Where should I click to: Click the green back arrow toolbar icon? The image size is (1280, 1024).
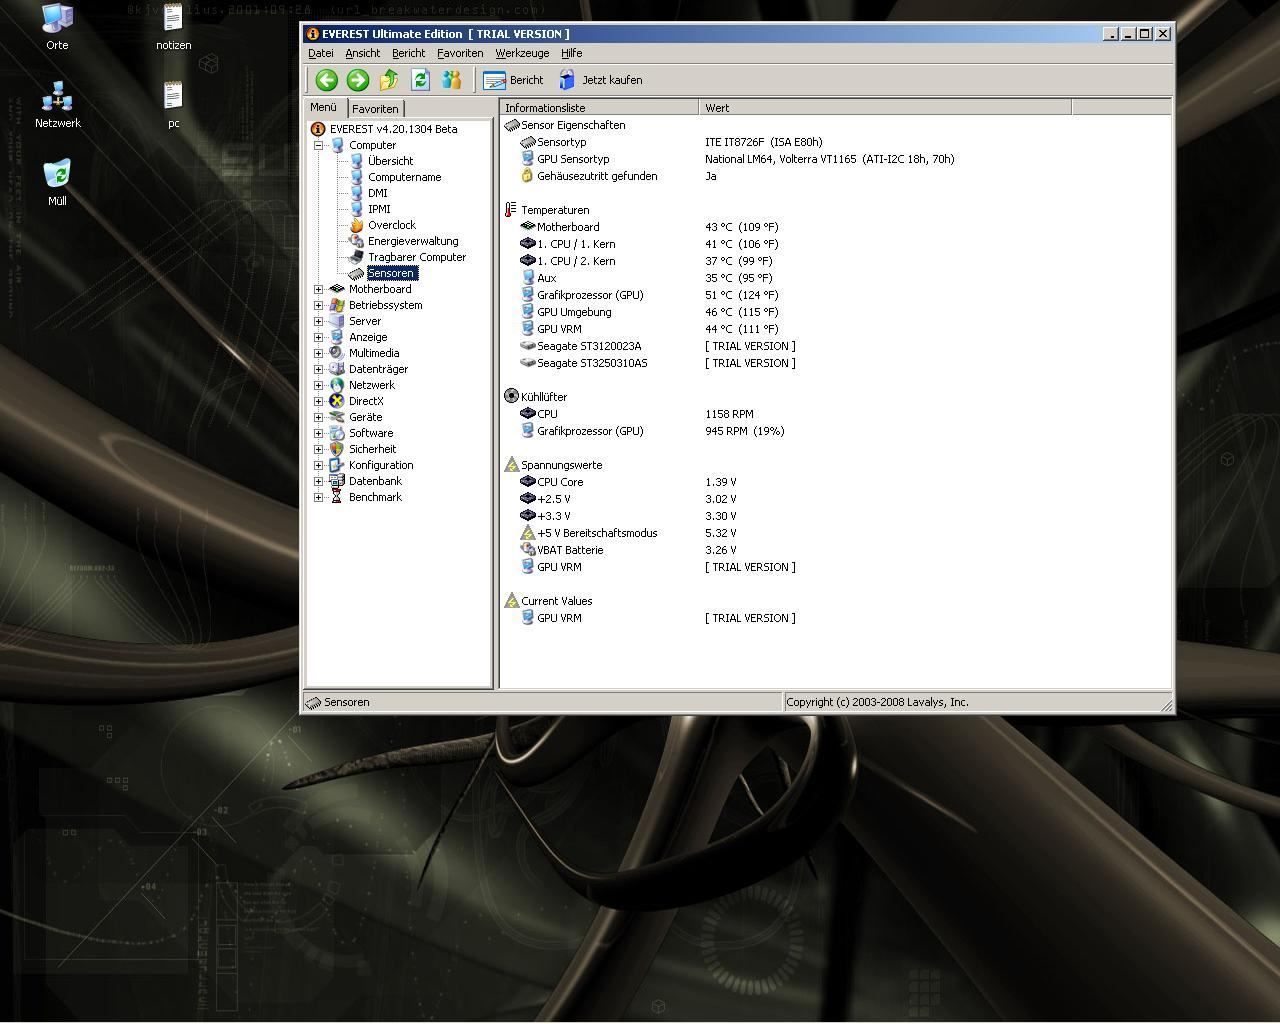point(326,80)
